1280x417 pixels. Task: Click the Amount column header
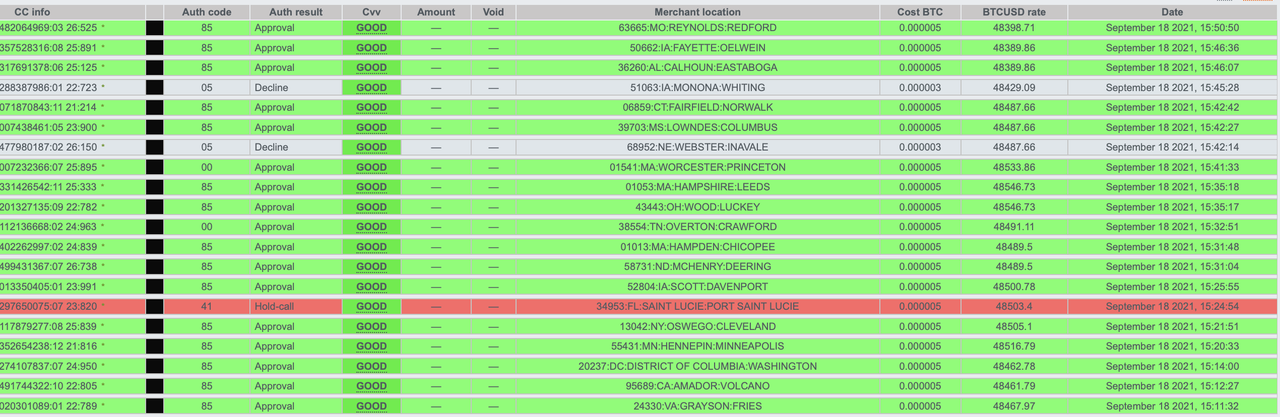[x=436, y=12]
